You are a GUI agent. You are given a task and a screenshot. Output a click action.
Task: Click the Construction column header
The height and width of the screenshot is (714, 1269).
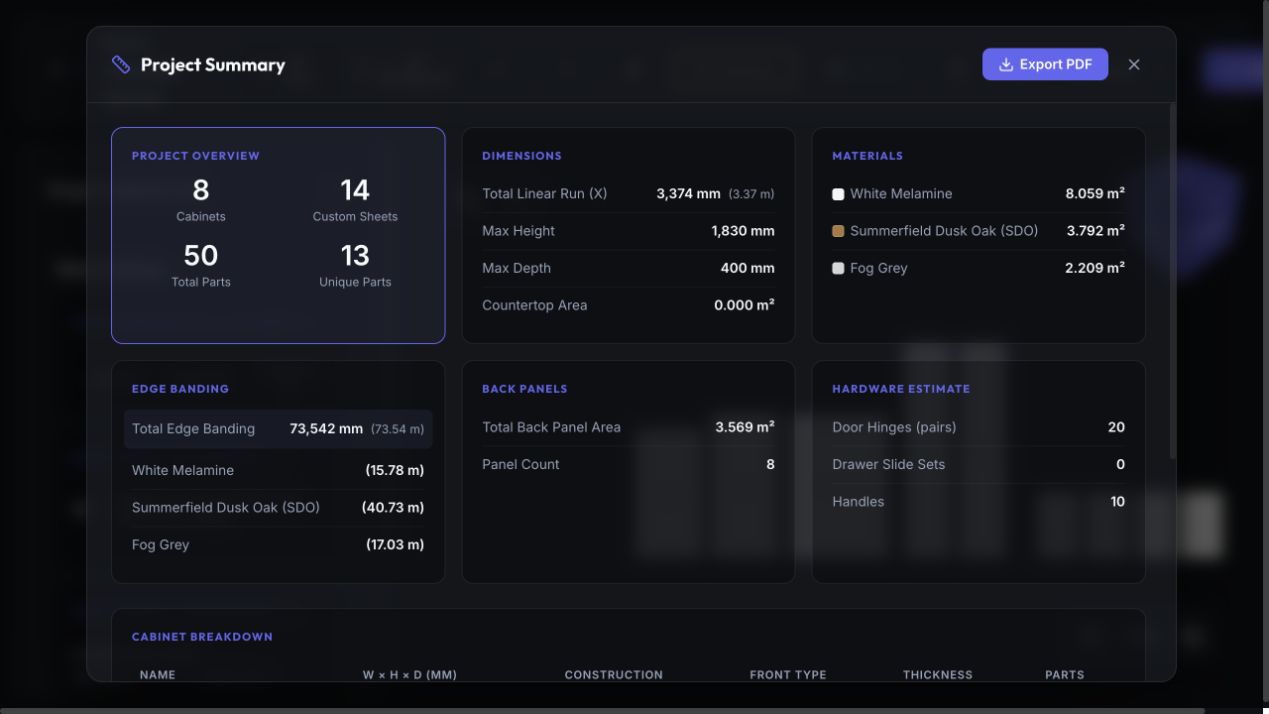coord(613,675)
